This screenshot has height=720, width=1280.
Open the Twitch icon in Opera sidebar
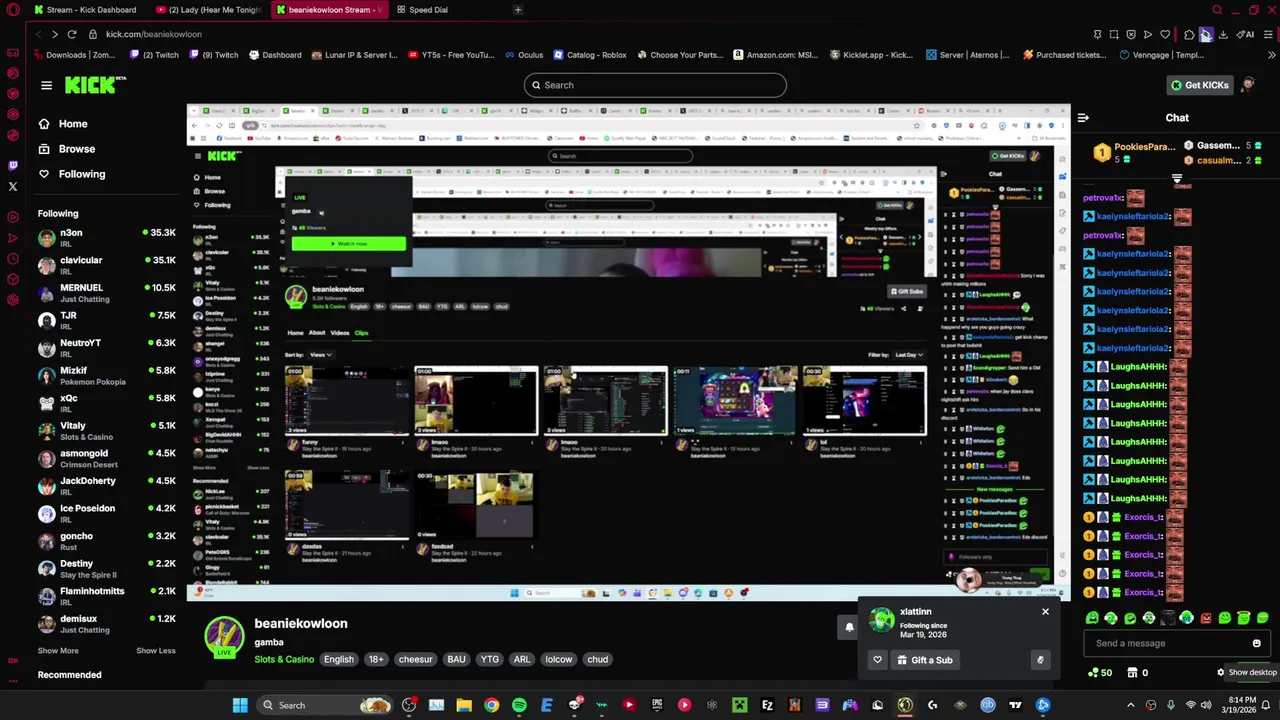pos(12,165)
